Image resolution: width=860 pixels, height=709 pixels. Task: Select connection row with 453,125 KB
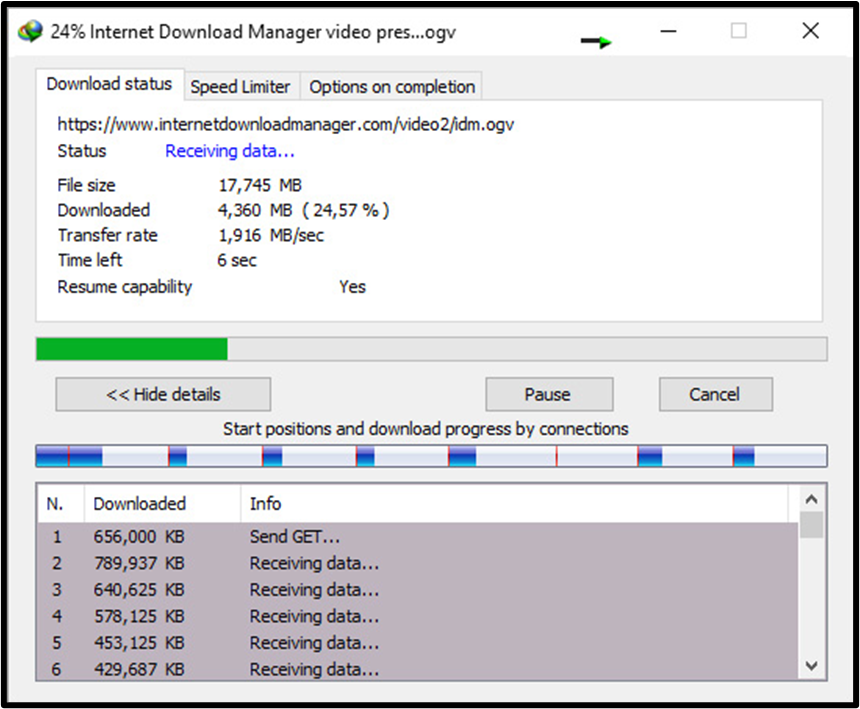click(418, 643)
